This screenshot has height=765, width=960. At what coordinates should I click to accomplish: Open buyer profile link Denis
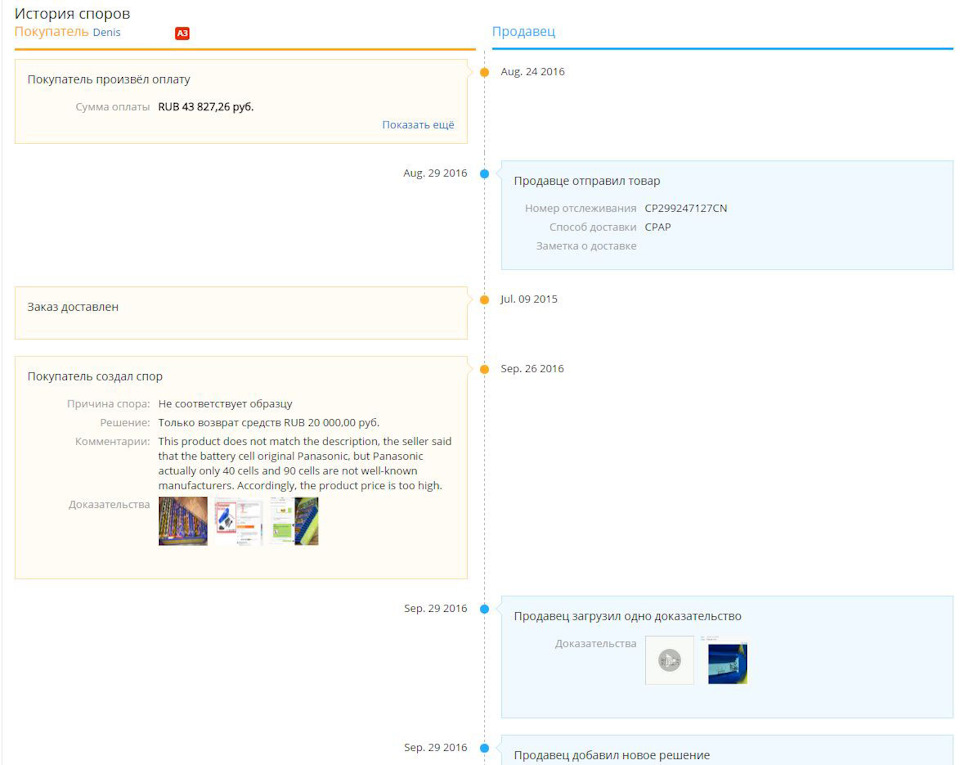click(107, 32)
